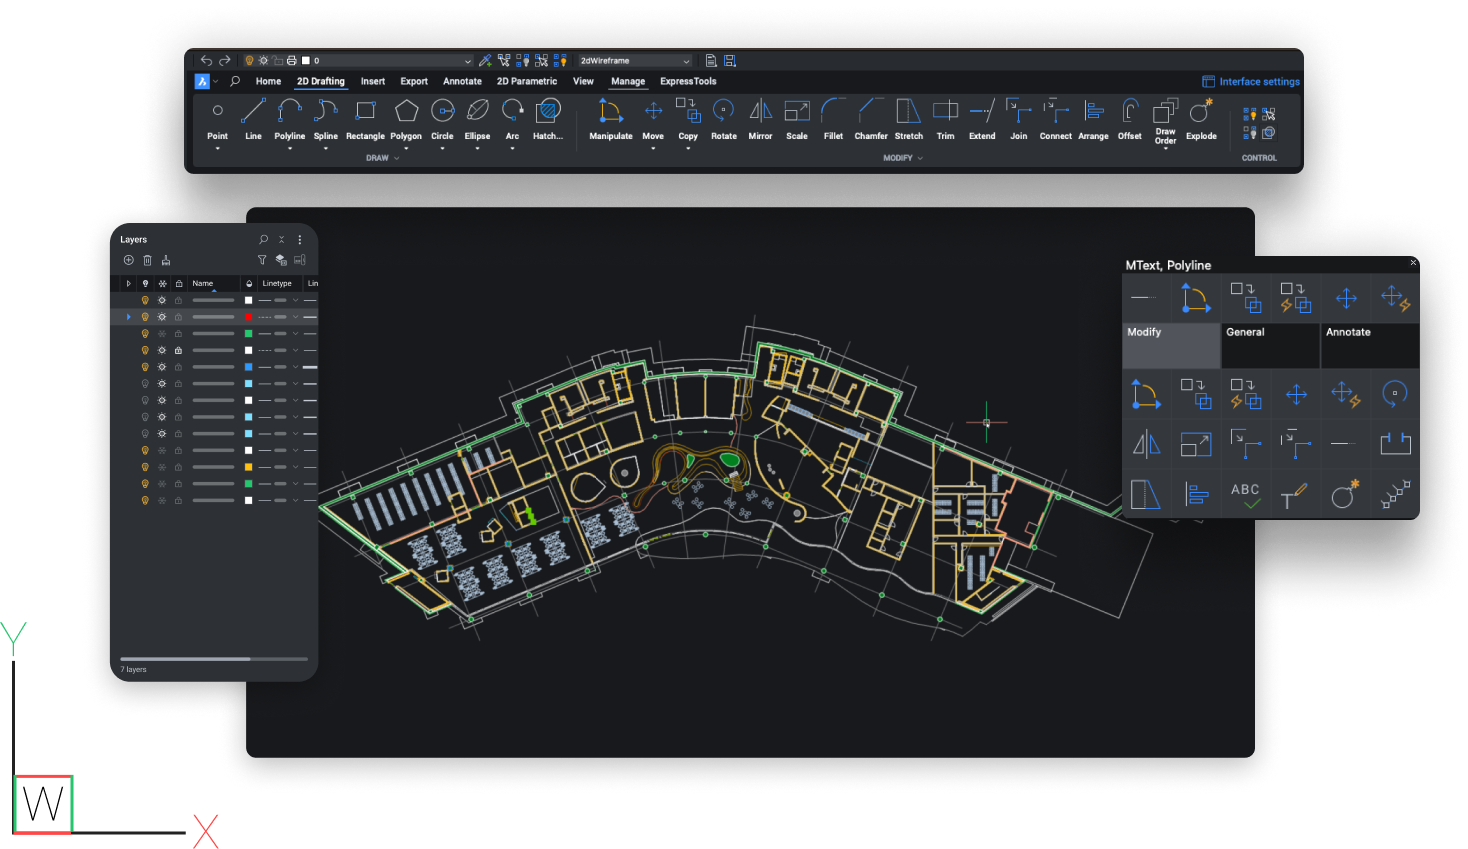Expand the DRAW panel chevron
The image size is (1468, 849).
tap(398, 158)
